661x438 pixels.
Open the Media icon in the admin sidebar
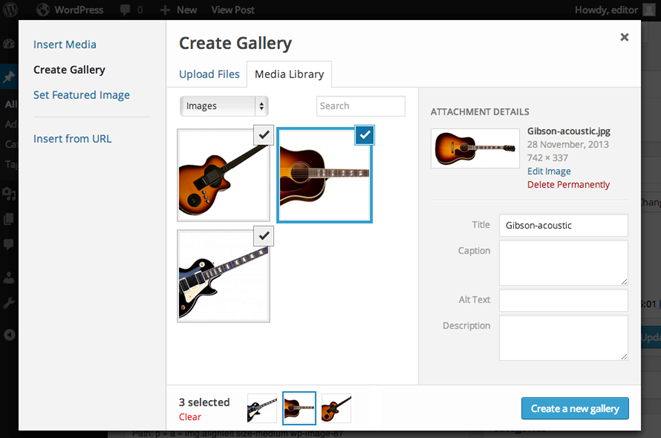pos(9,193)
